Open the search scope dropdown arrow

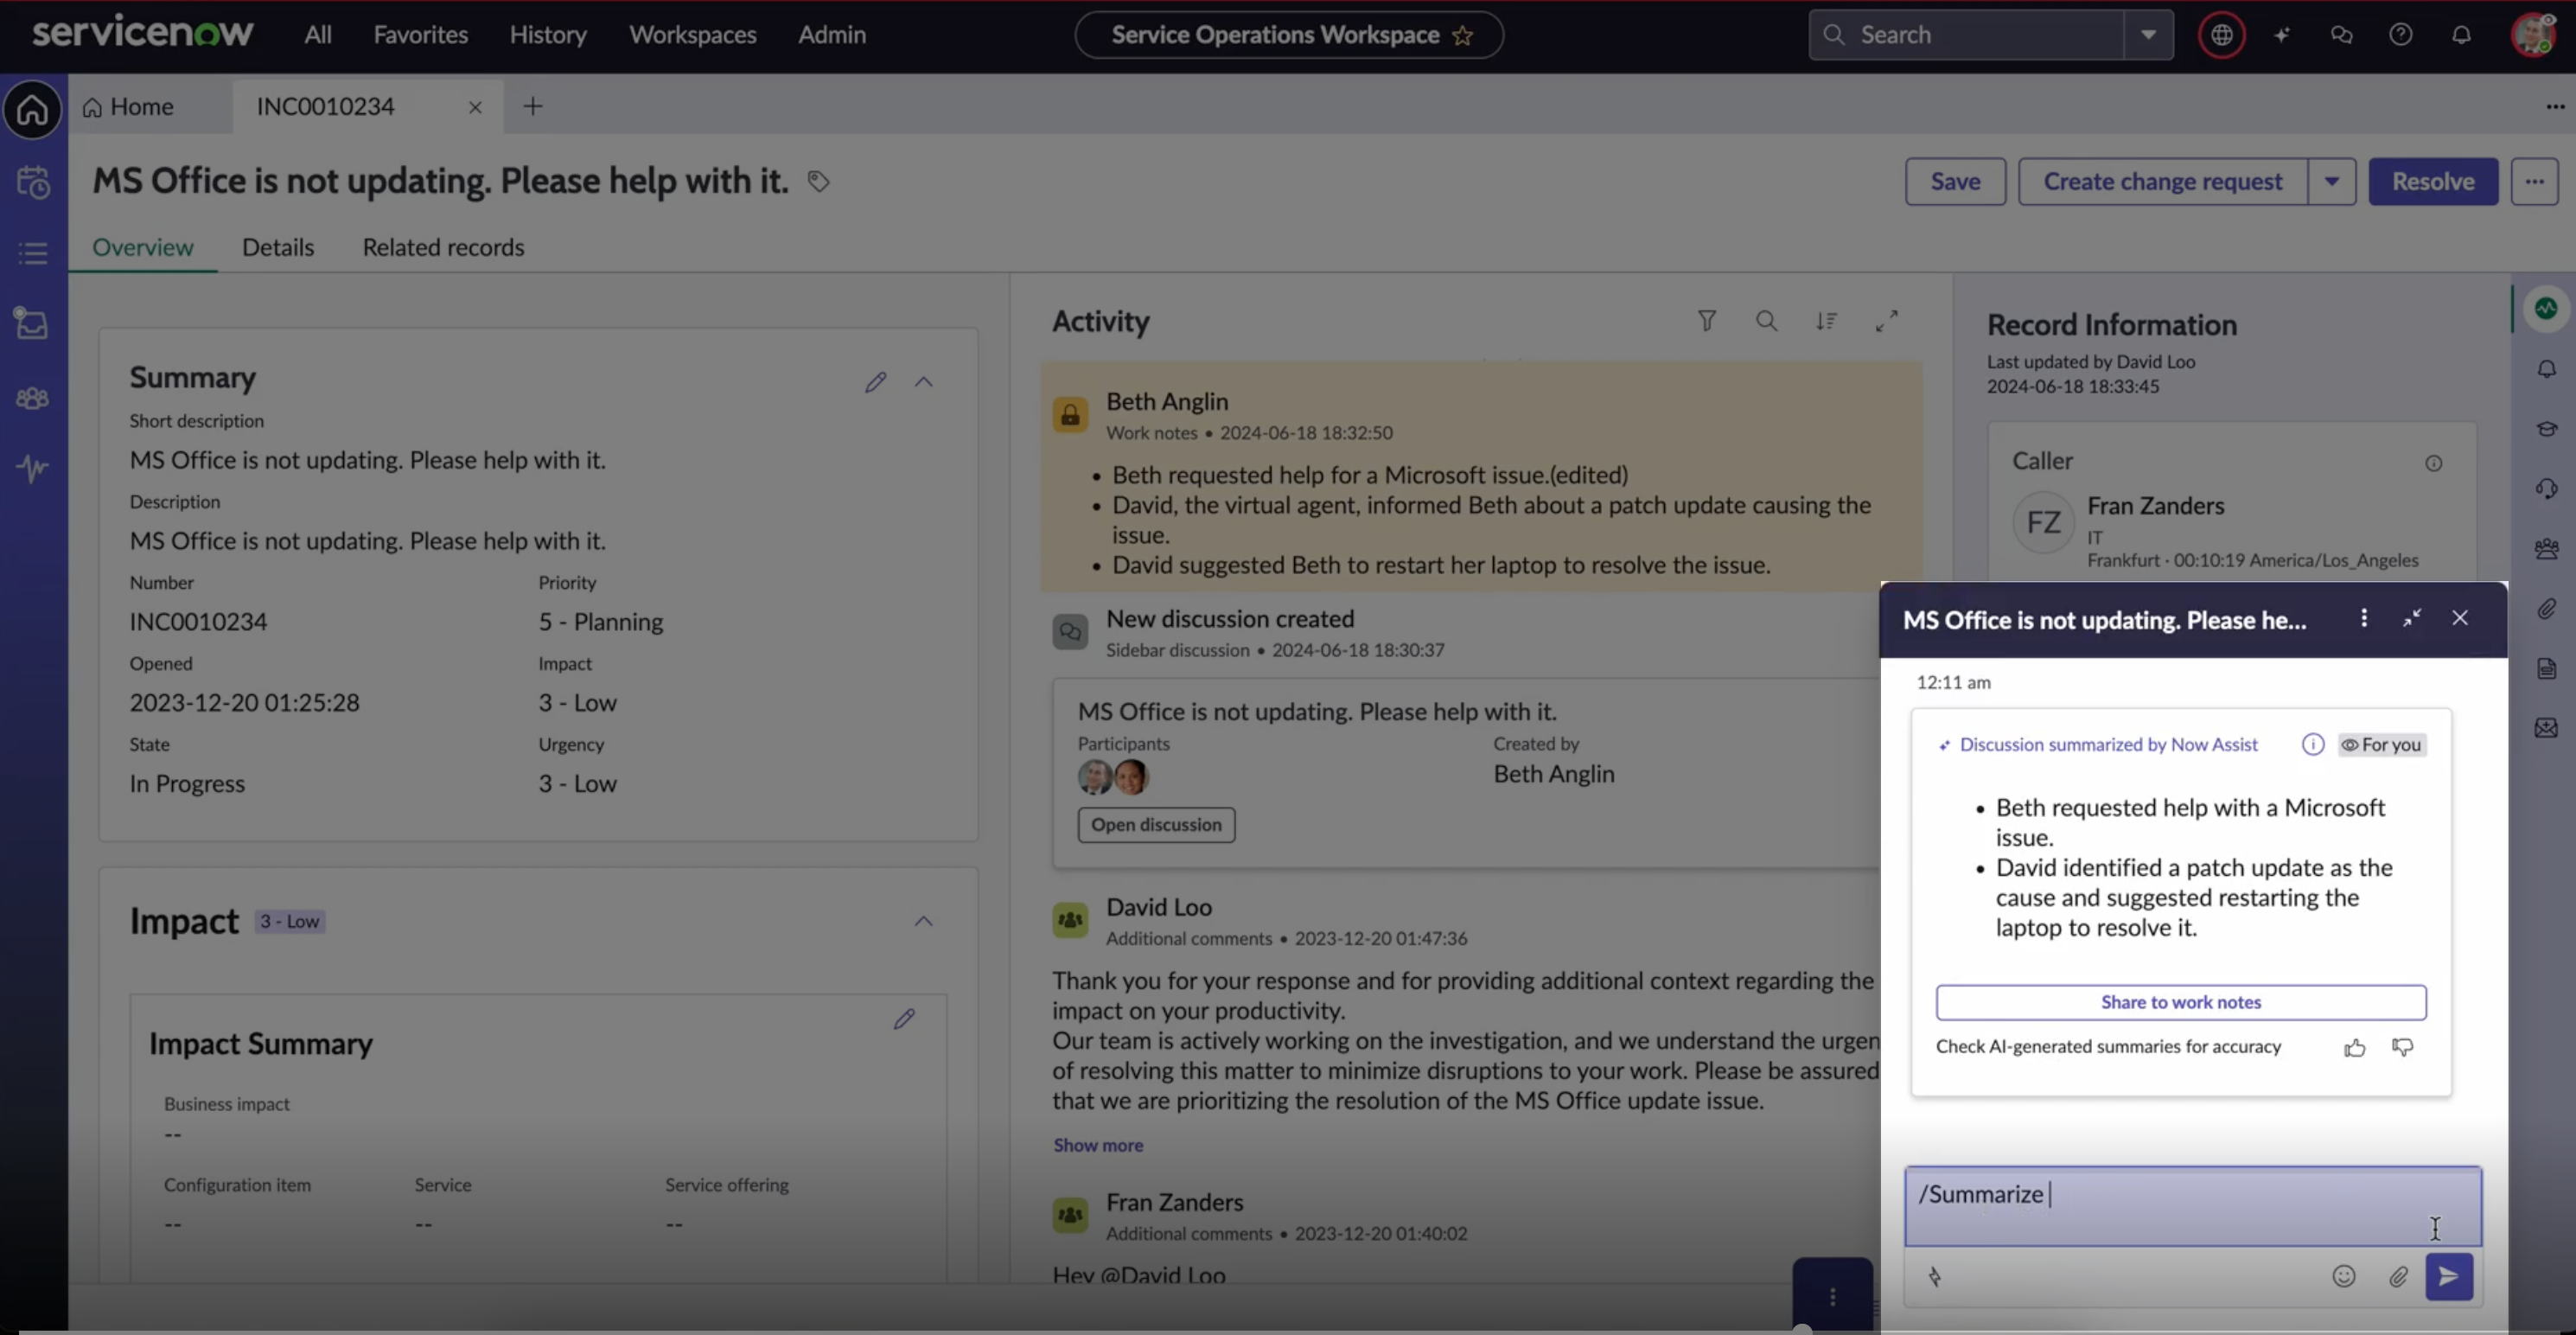2148,35
